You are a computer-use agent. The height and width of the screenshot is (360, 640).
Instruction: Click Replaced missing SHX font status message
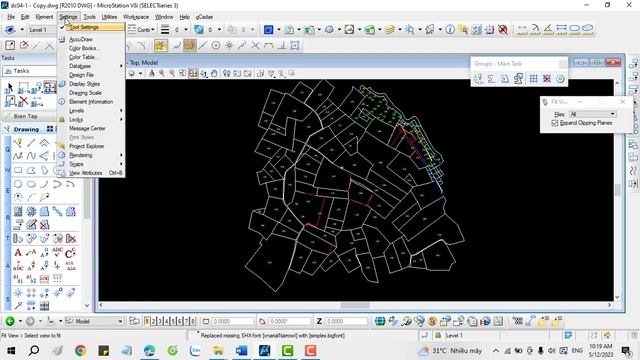point(273,336)
